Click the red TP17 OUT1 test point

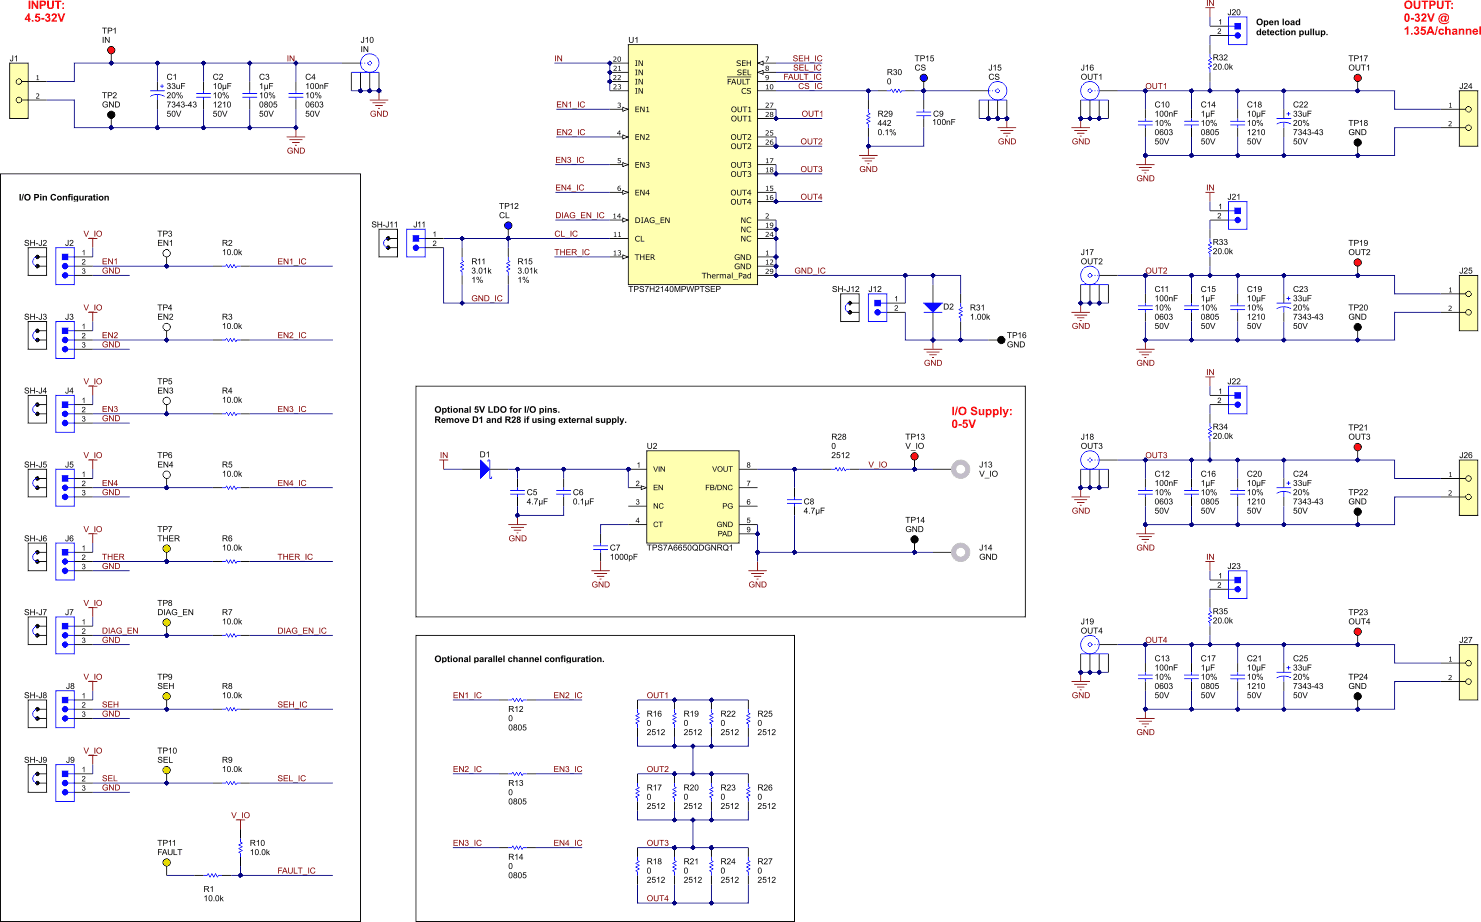pos(1358,77)
